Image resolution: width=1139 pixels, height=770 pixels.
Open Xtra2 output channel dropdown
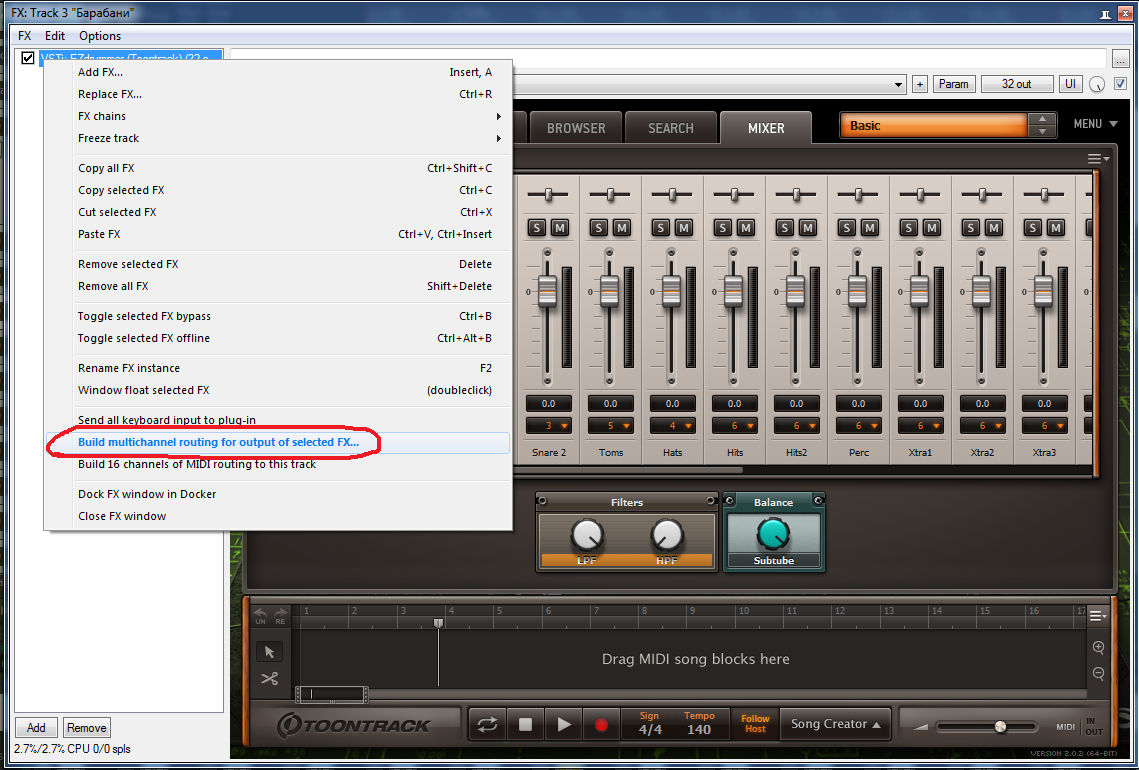pyautogui.click(x=982, y=426)
